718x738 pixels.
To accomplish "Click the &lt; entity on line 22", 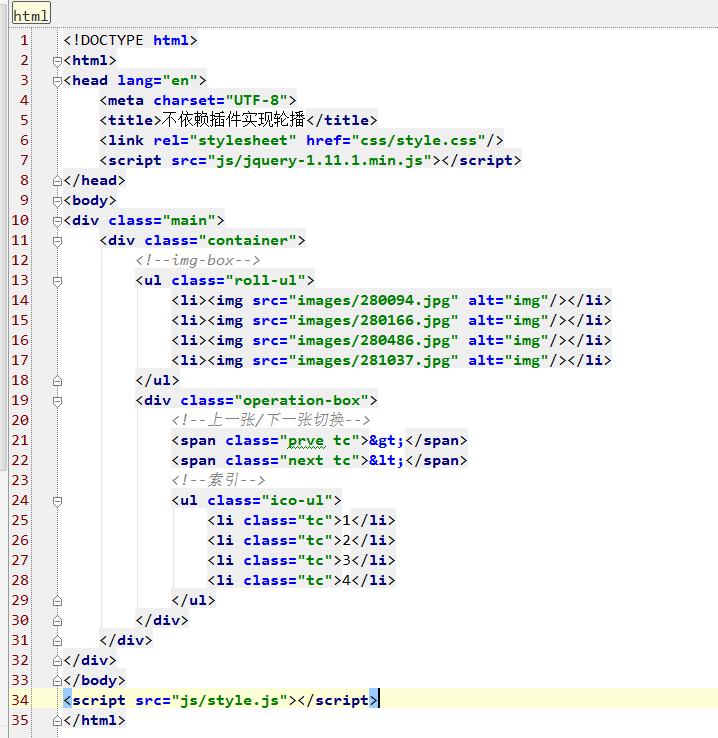I will coord(386,460).
